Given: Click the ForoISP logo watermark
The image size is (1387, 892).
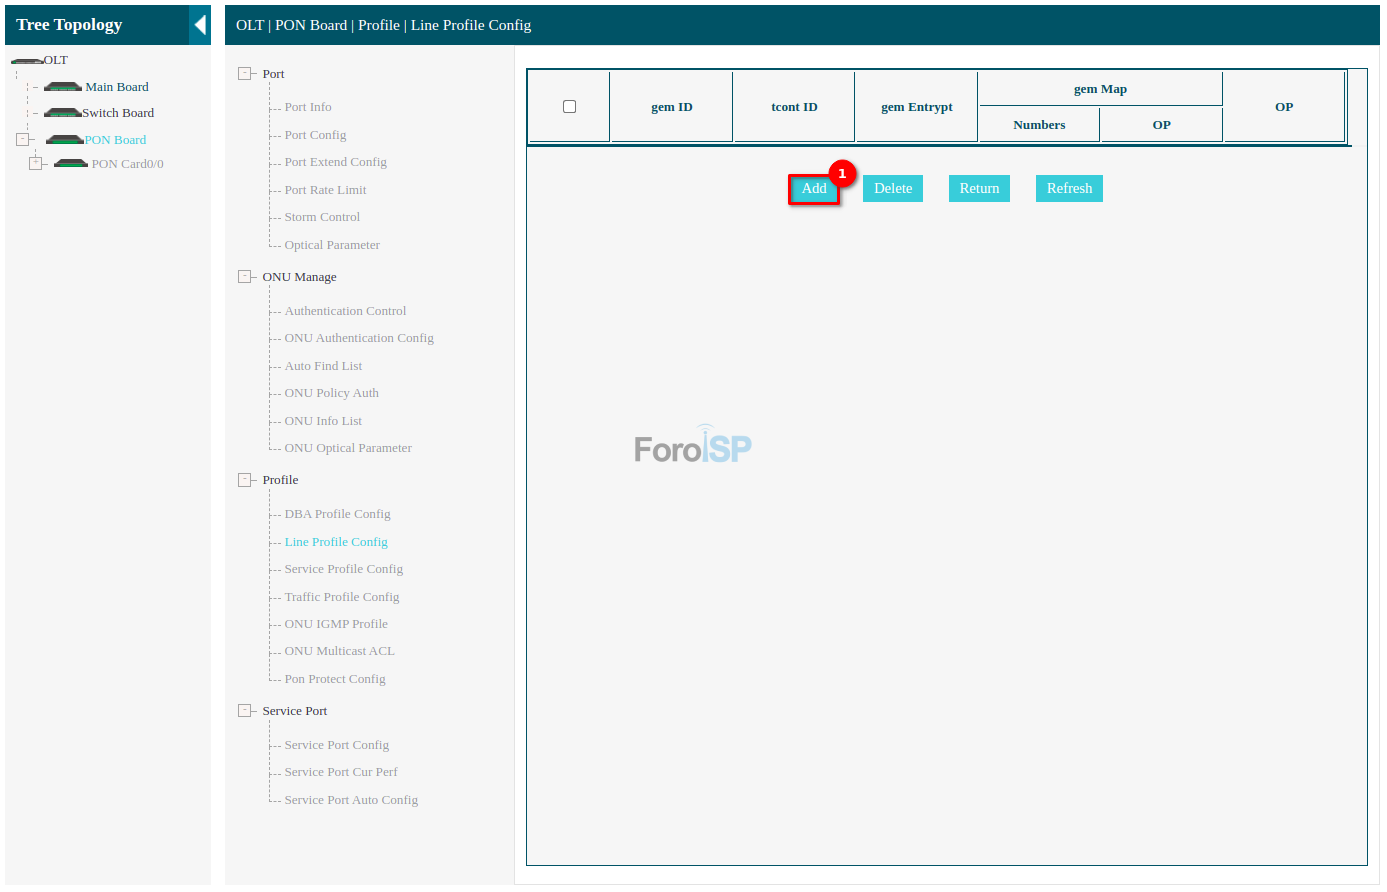Looking at the screenshot, I should (x=693, y=446).
